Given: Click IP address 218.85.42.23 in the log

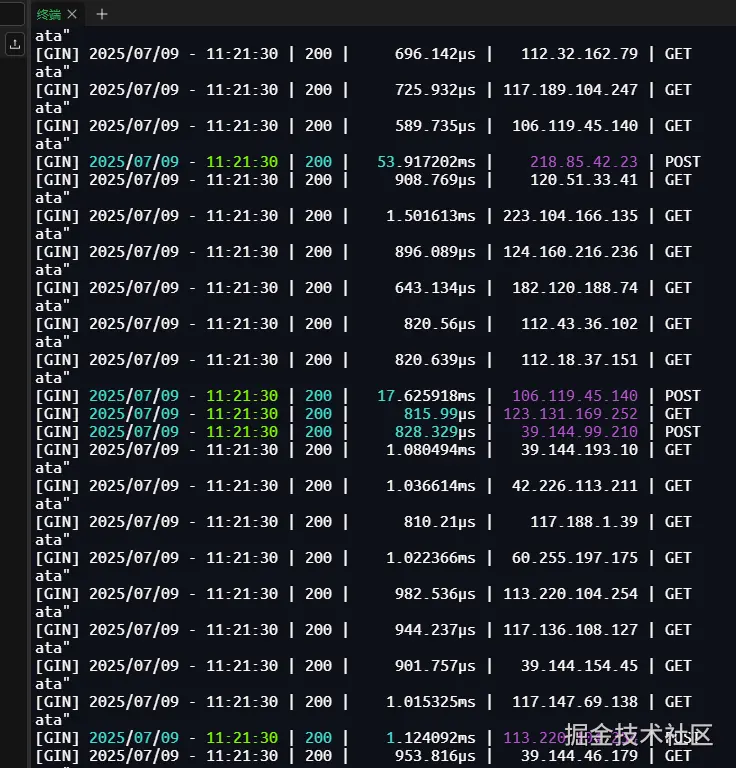Looking at the screenshot, I should tap(583, 162).
